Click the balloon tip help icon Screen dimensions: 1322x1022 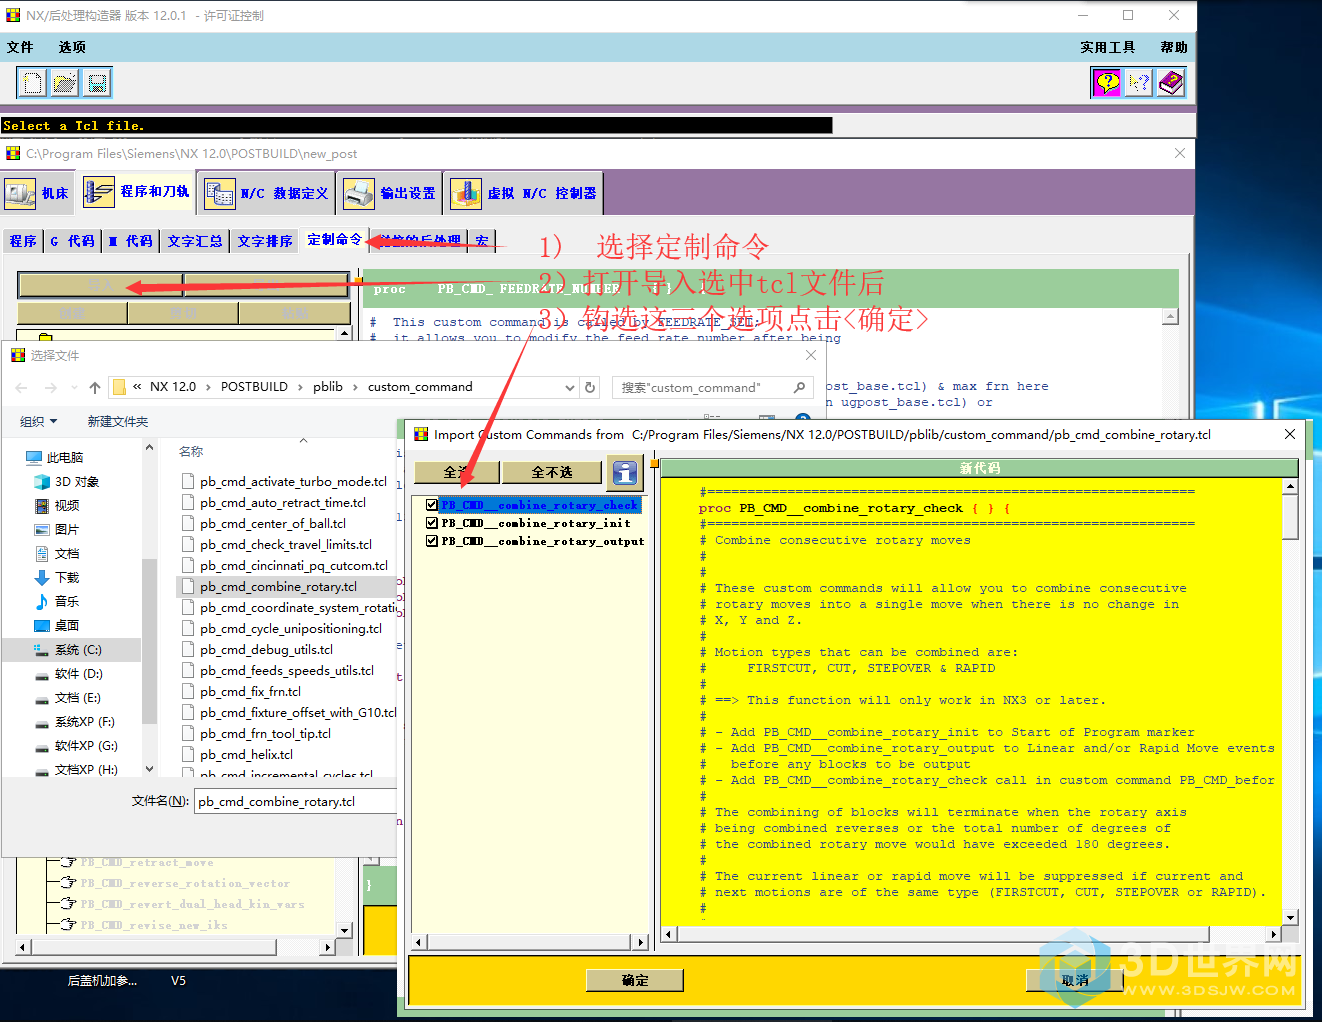click(1107, 83)
